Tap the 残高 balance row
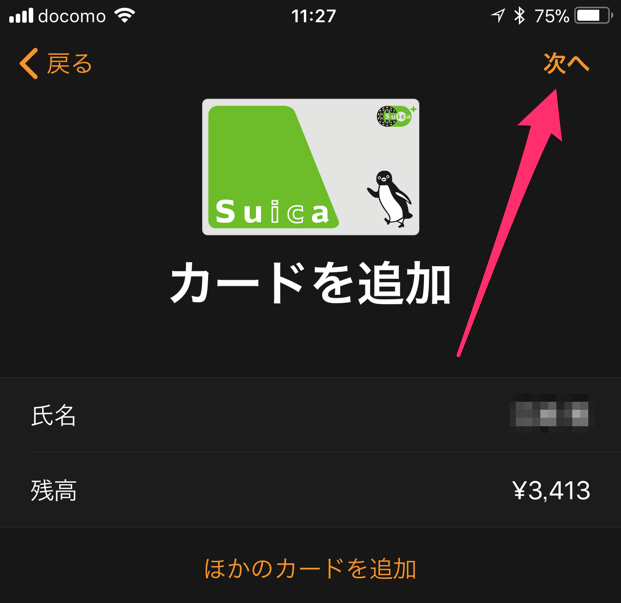 coord(310,490)
